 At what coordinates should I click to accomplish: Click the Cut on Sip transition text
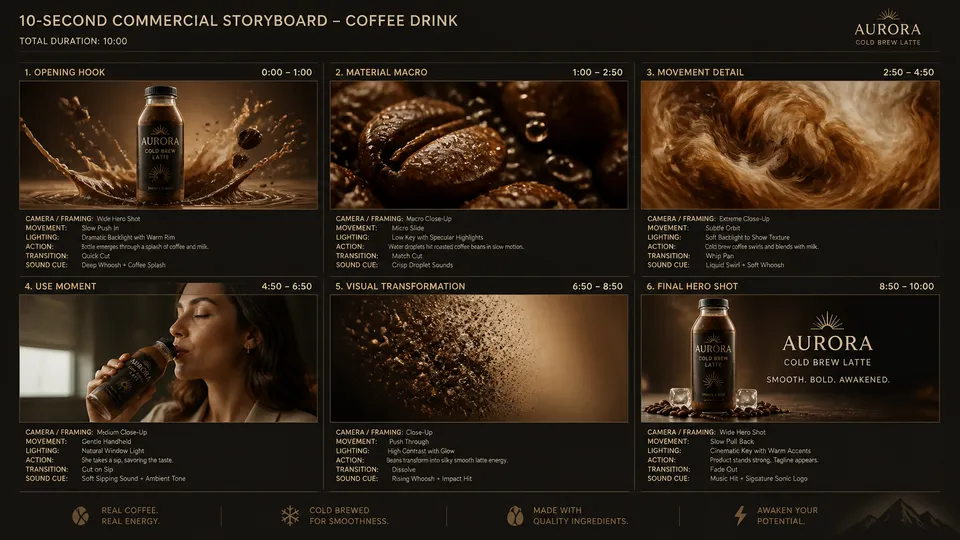pos(97,470)
